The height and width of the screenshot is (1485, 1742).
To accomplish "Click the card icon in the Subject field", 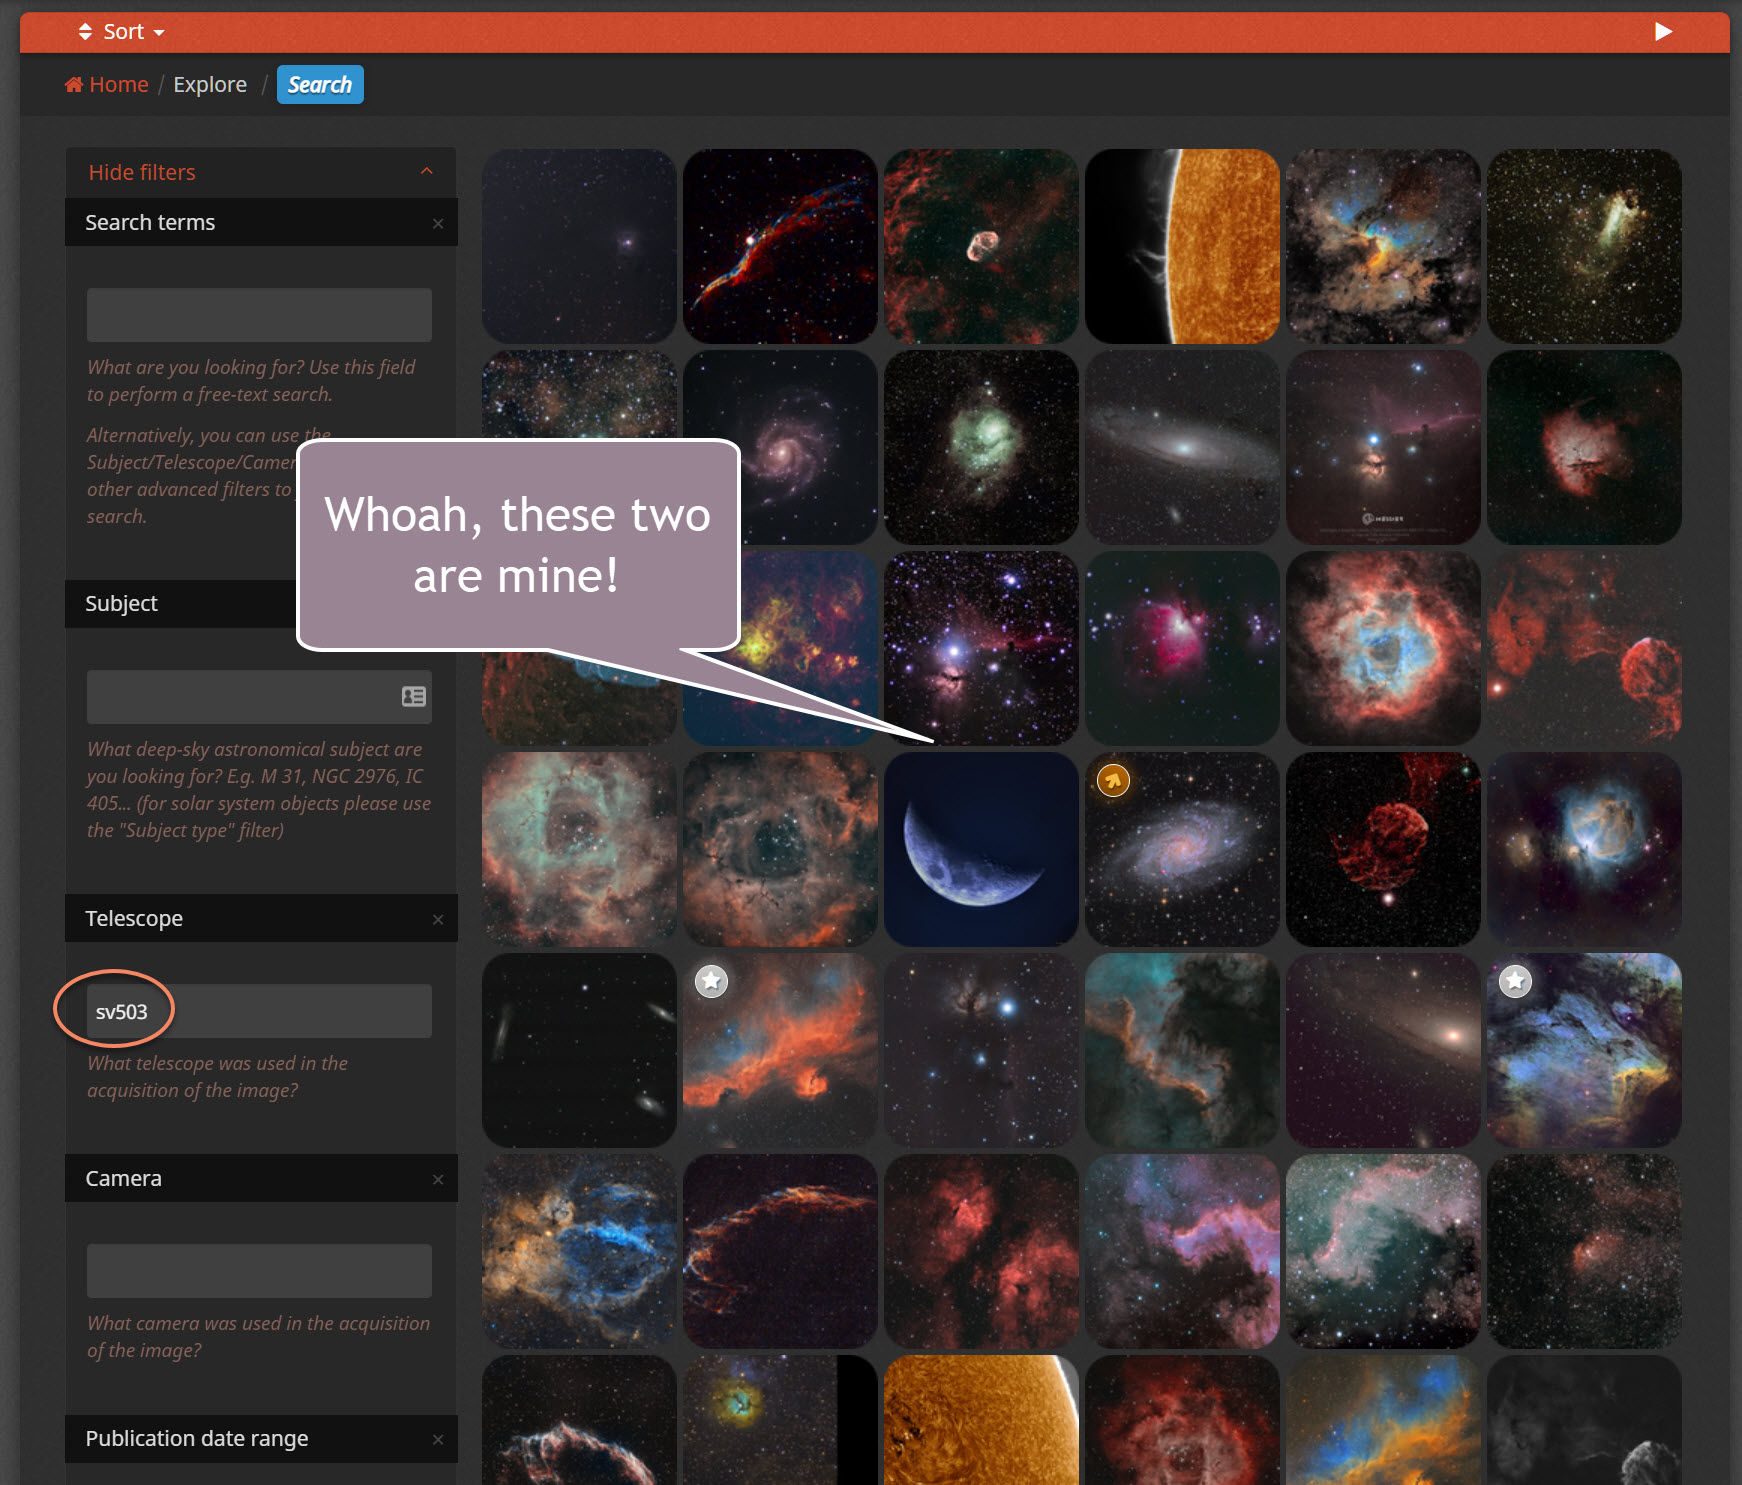I will [414, 697].
